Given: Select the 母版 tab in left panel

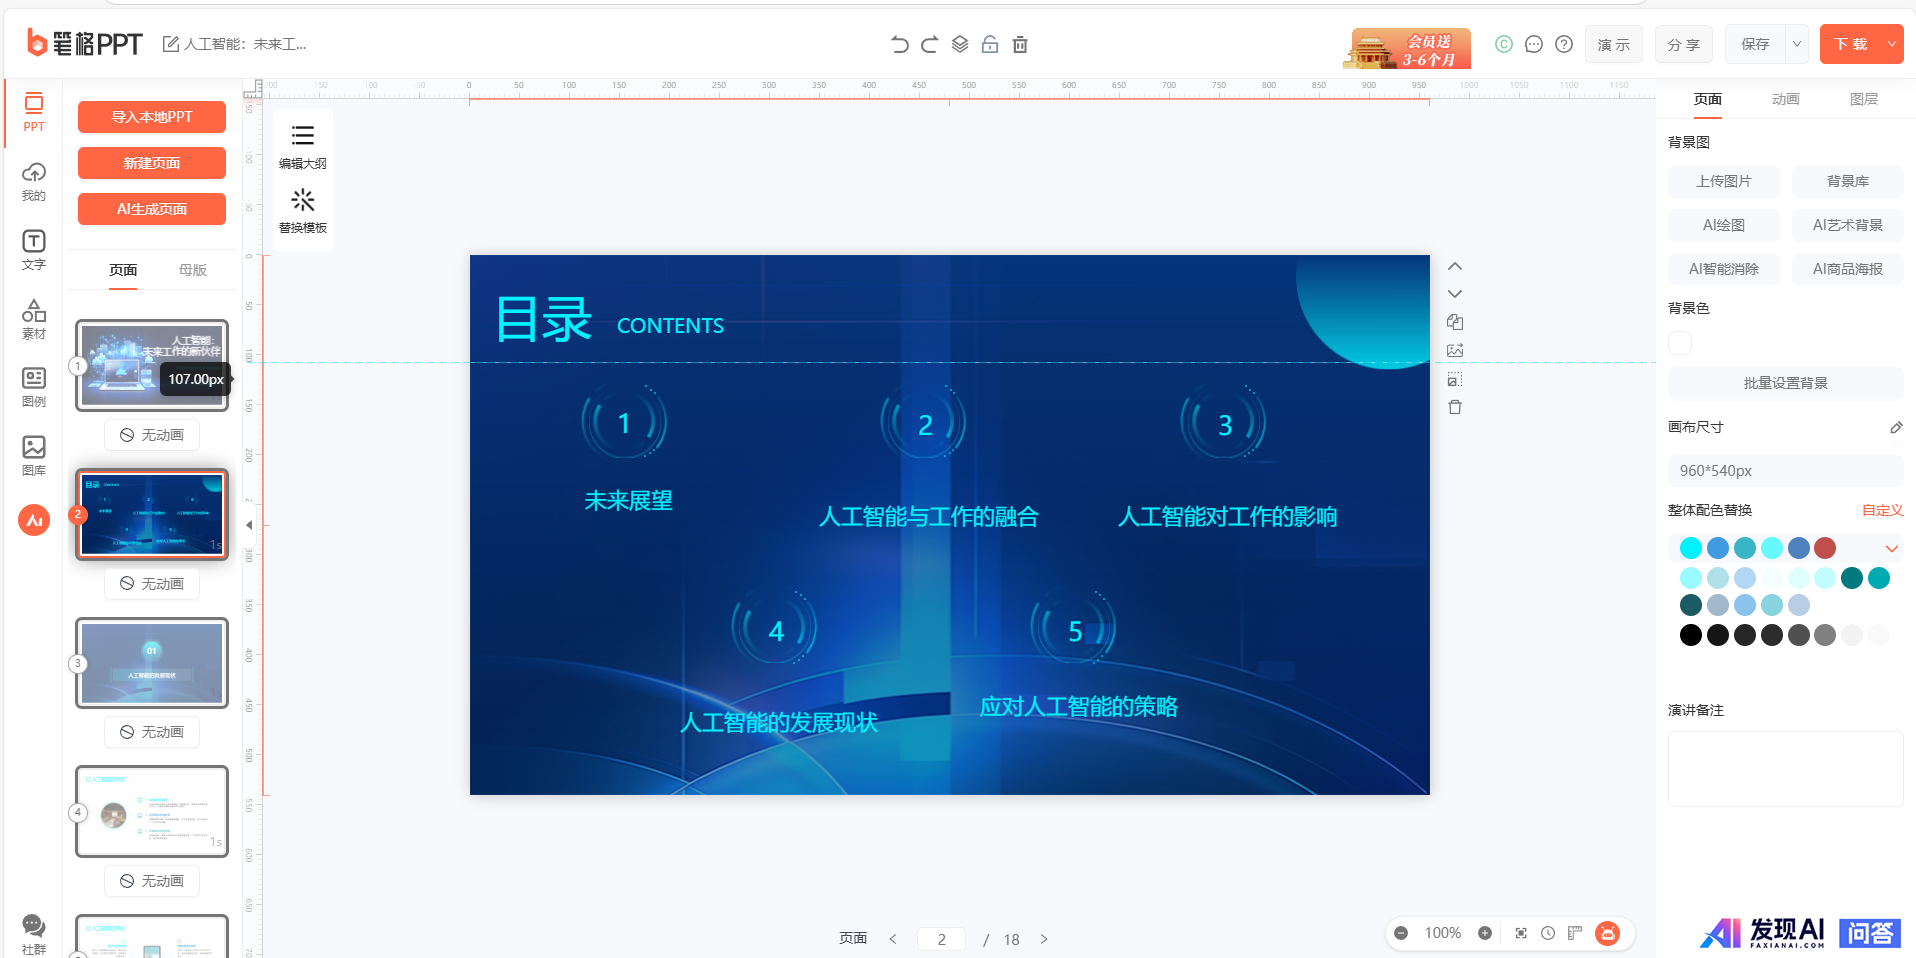Looking at the screenshot, I should pyautogui.click(x=193, y=270).
